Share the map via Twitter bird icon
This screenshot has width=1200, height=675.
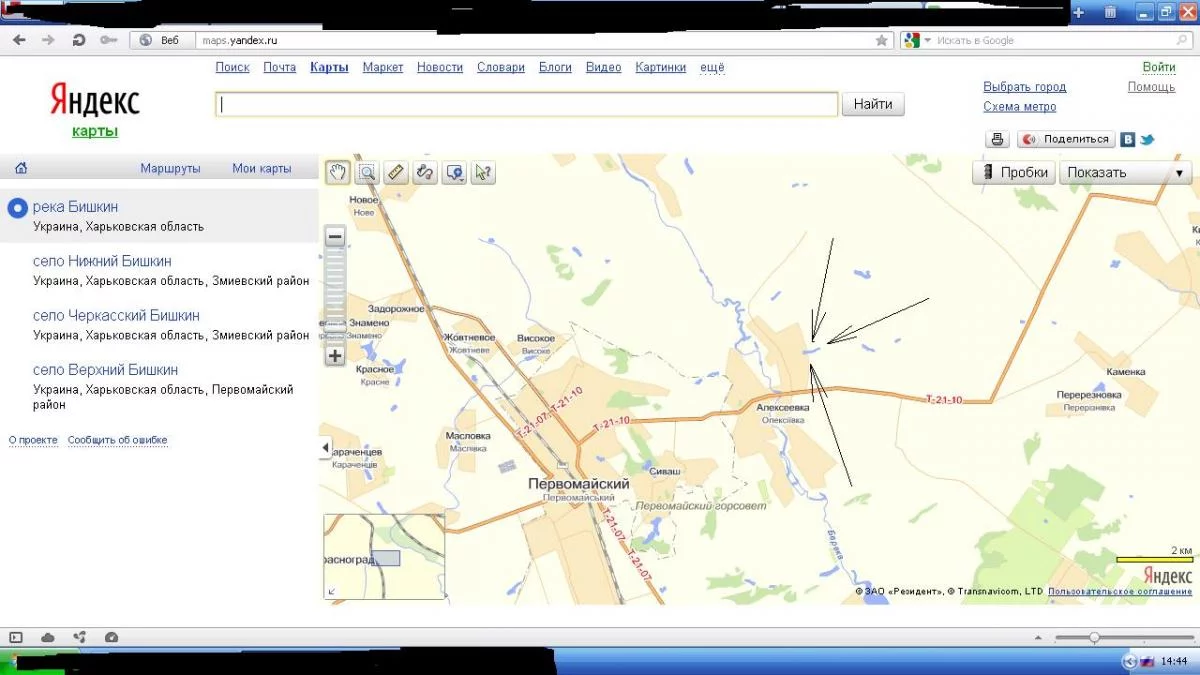point(1147,139)
